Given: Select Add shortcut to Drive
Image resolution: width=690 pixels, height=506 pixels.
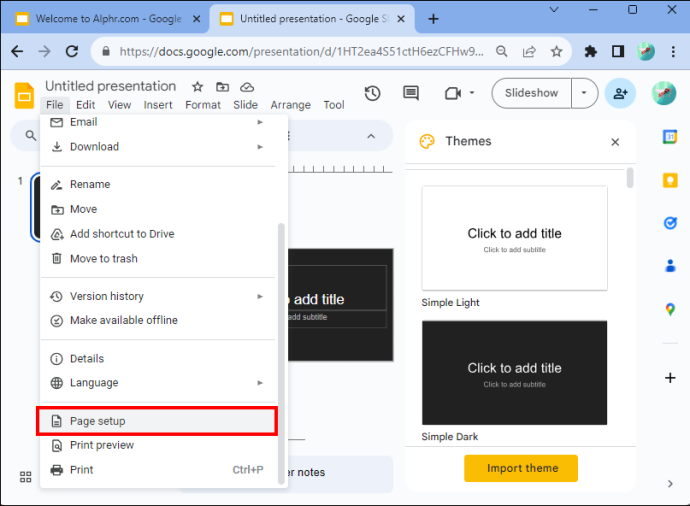Looking at the screenshot, I should (159, 234).
